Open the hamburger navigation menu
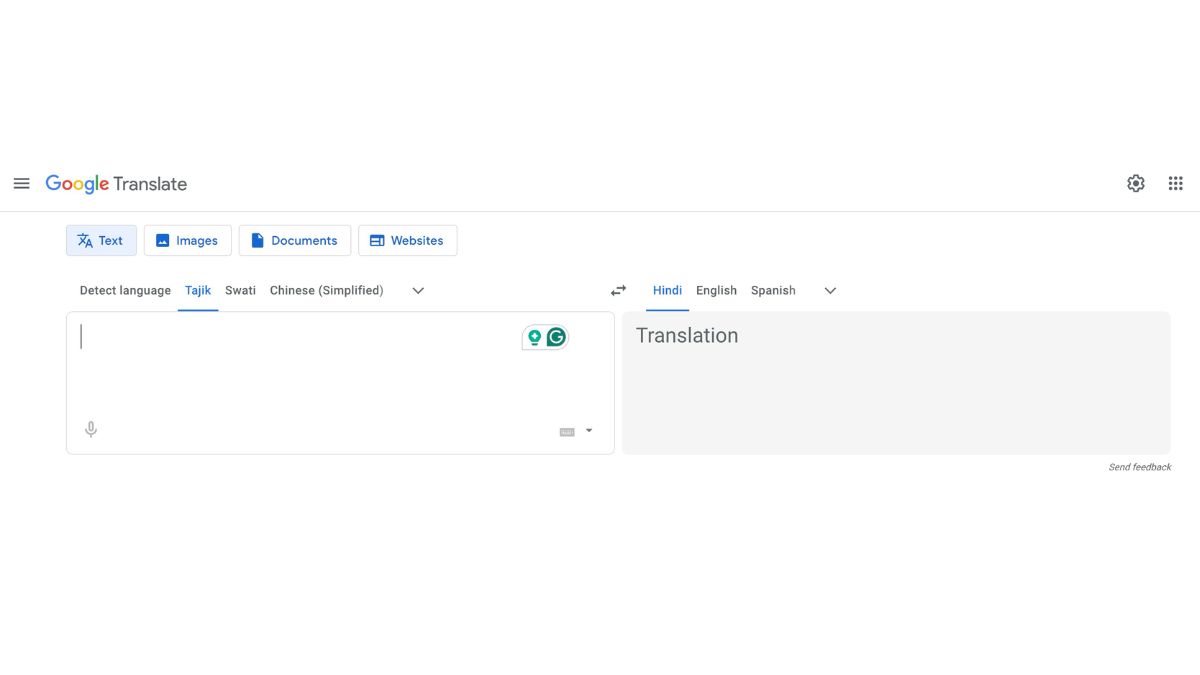Viewport: 1200px width, 675px height. pyautogui.click(x=21, y=183)
